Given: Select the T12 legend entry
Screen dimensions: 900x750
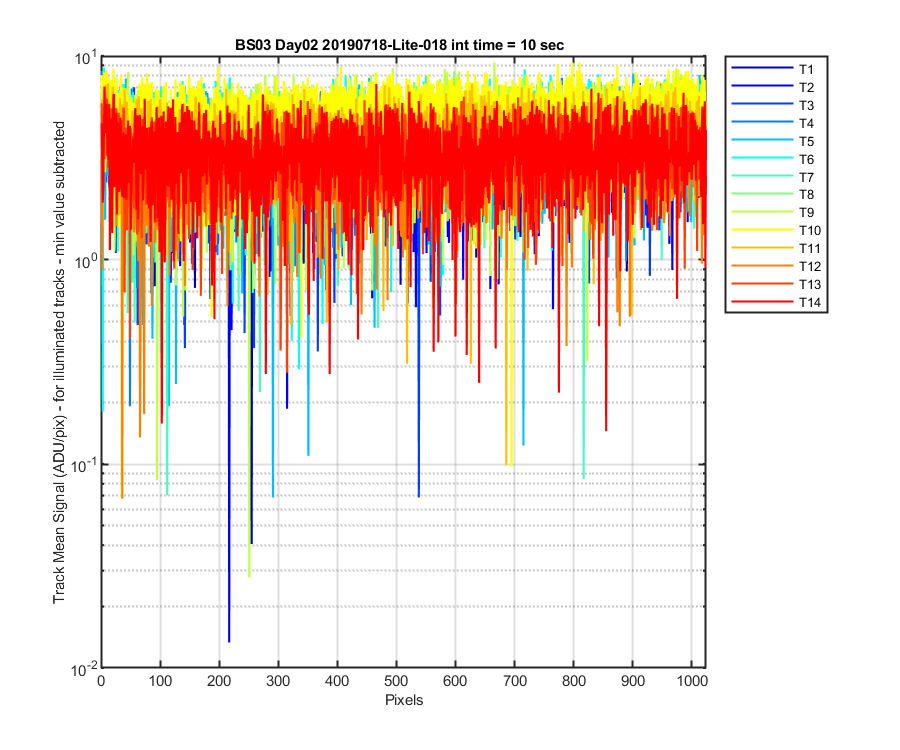Looking at the screenshot, I should 776,266.
